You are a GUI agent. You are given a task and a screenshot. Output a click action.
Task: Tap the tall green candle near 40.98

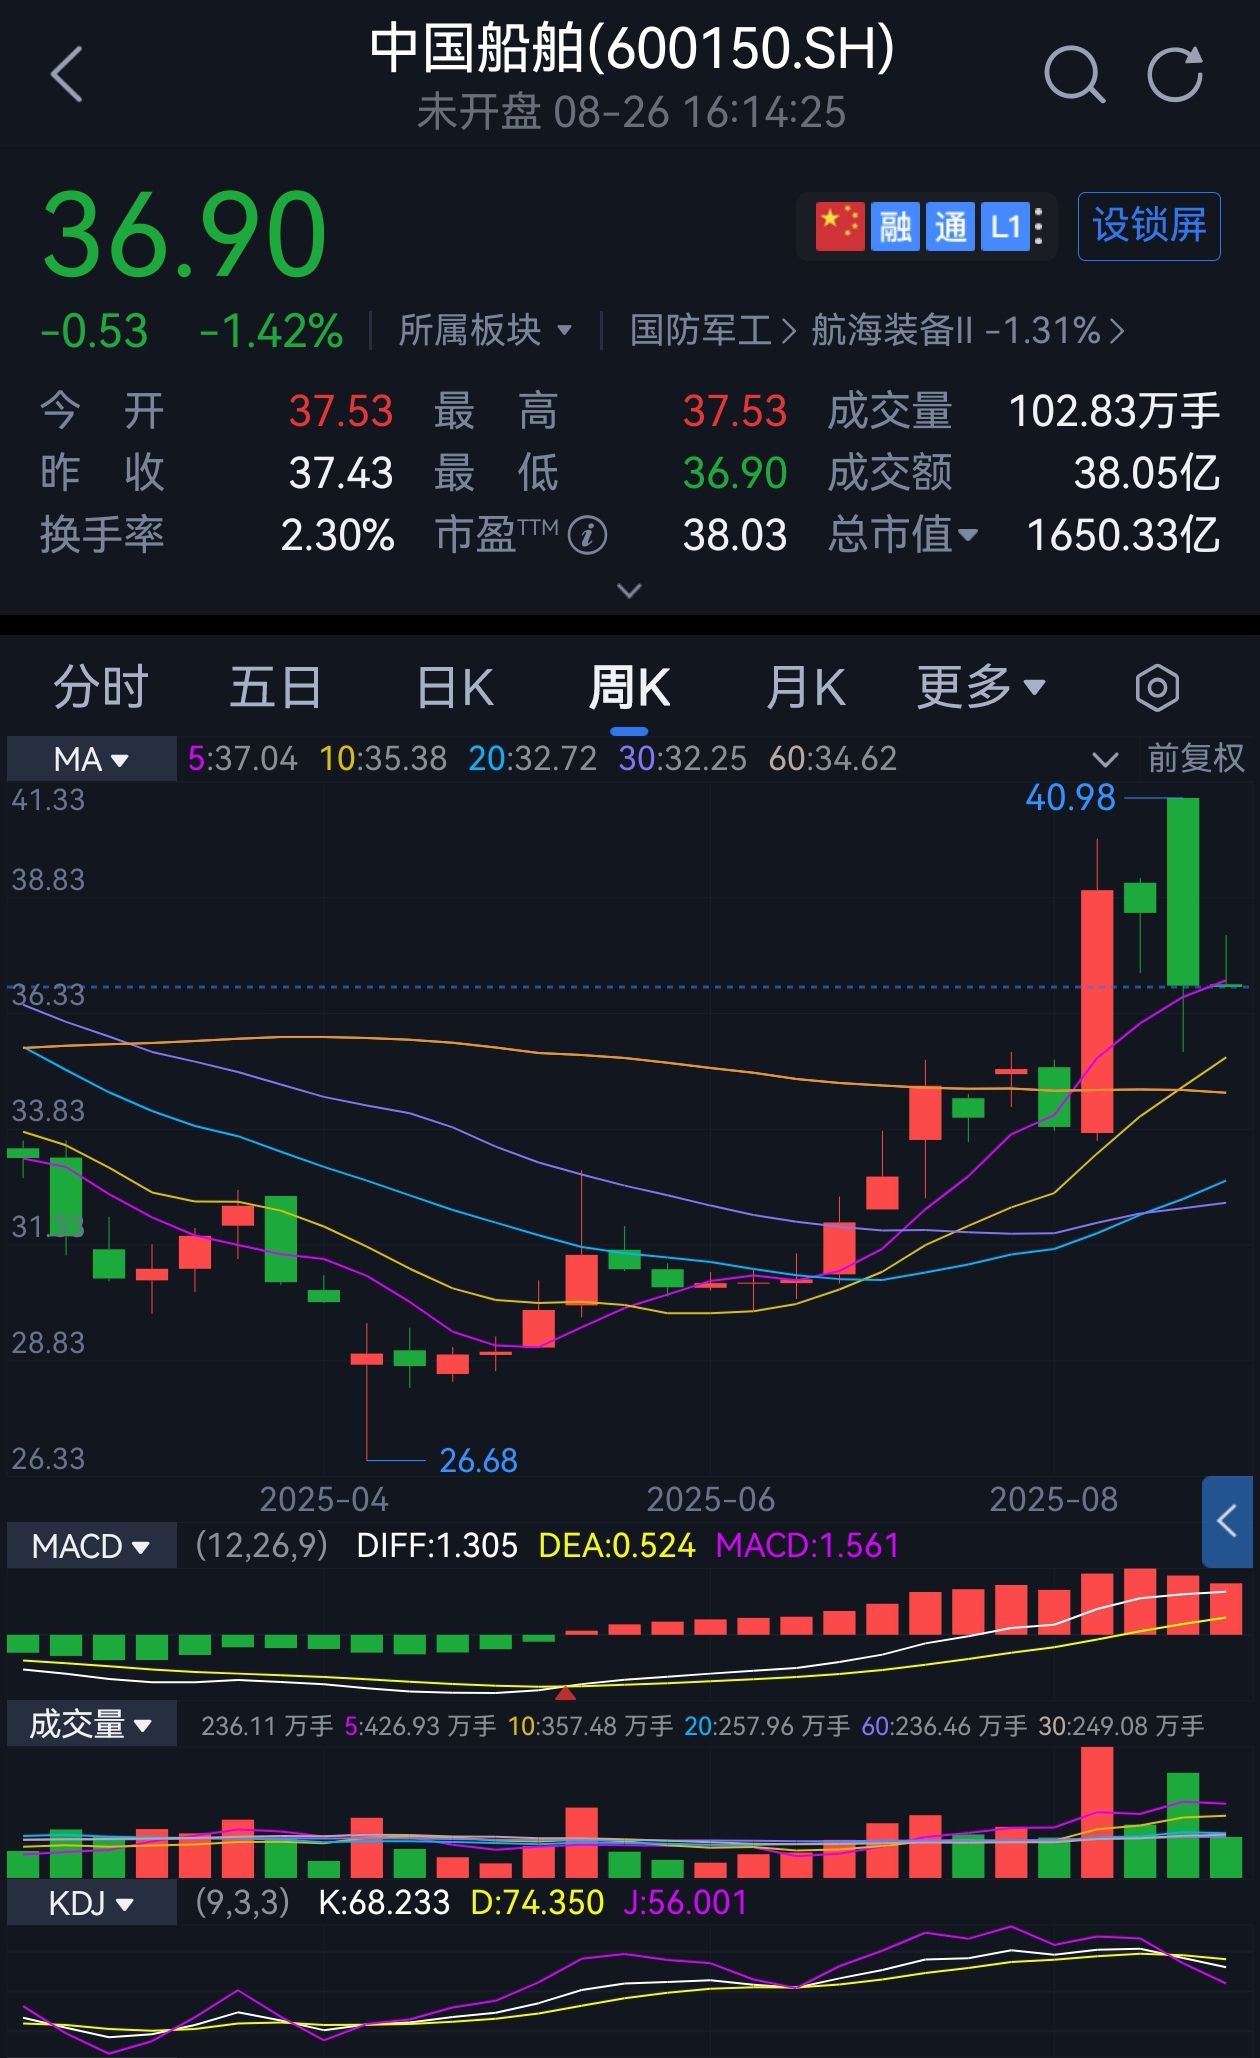[1183, 891]
